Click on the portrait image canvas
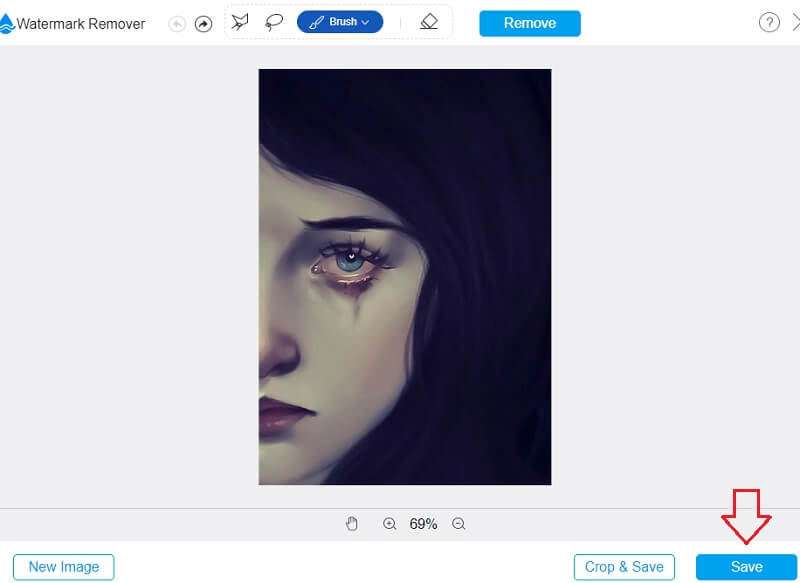Viewport: 800px width, 583px height. 404,277
